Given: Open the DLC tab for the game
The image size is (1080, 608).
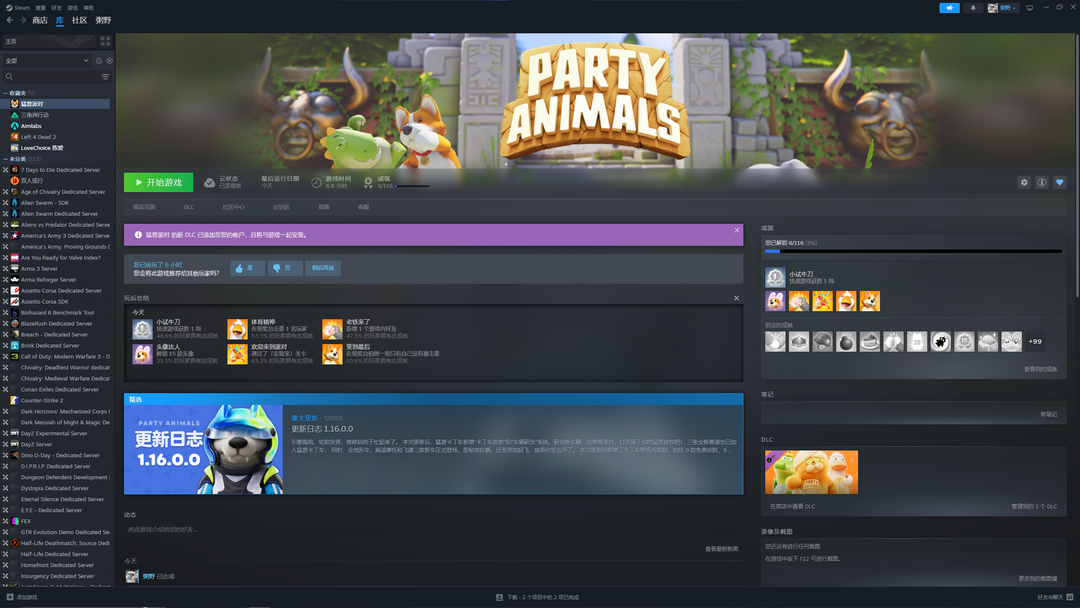Looking at the screenshot, I should point(189,207).
